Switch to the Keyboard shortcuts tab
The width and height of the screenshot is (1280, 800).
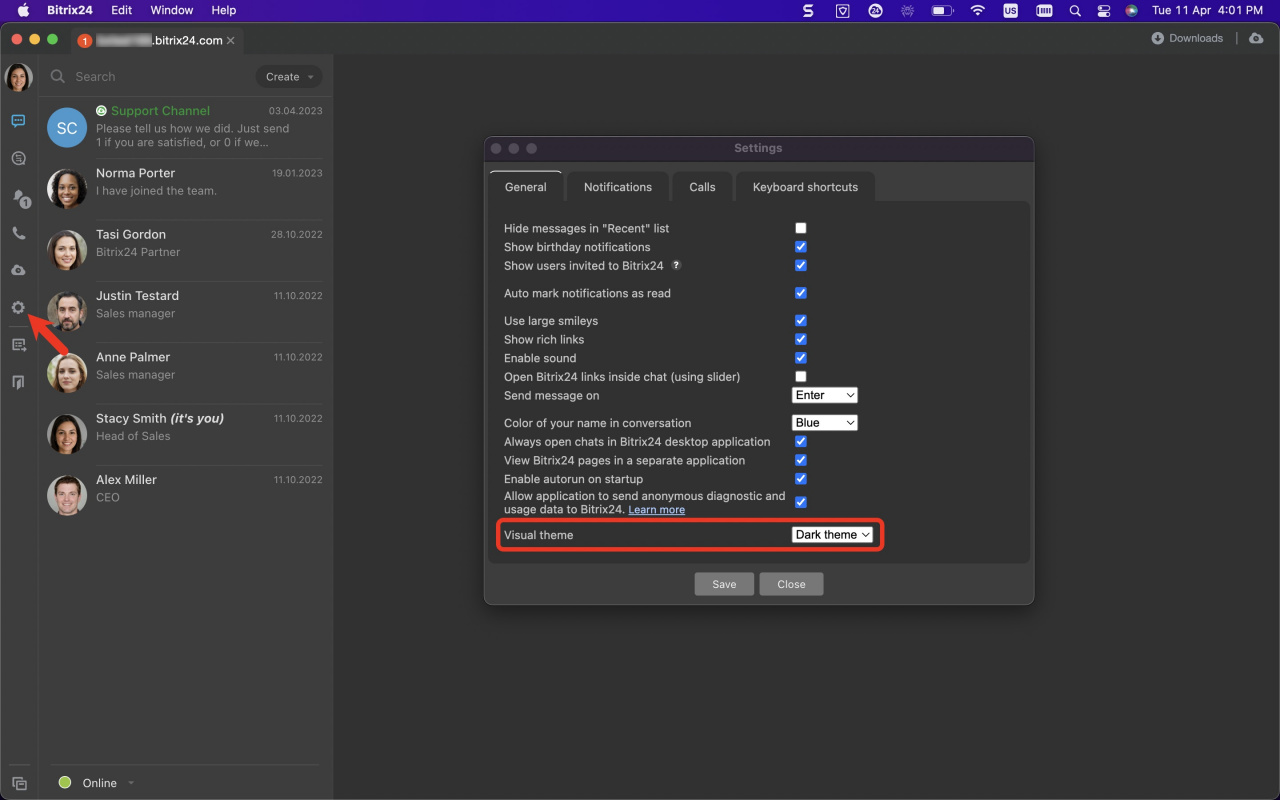point(805,187)
